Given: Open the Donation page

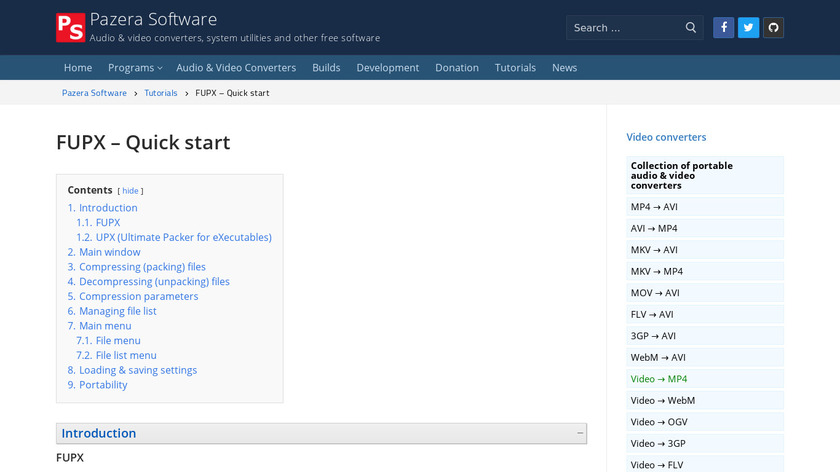Looking at the screenshot, I should click(x=456, y=68).
